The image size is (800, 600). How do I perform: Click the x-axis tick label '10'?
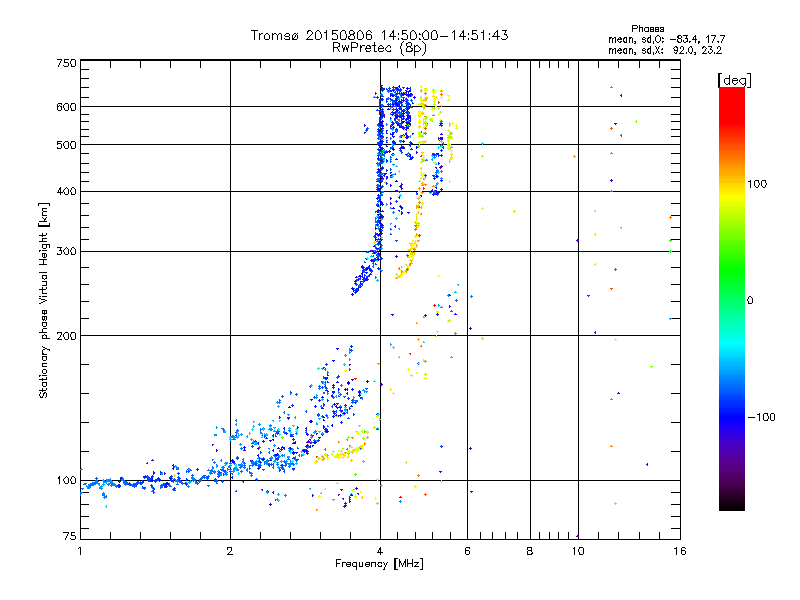578,551
